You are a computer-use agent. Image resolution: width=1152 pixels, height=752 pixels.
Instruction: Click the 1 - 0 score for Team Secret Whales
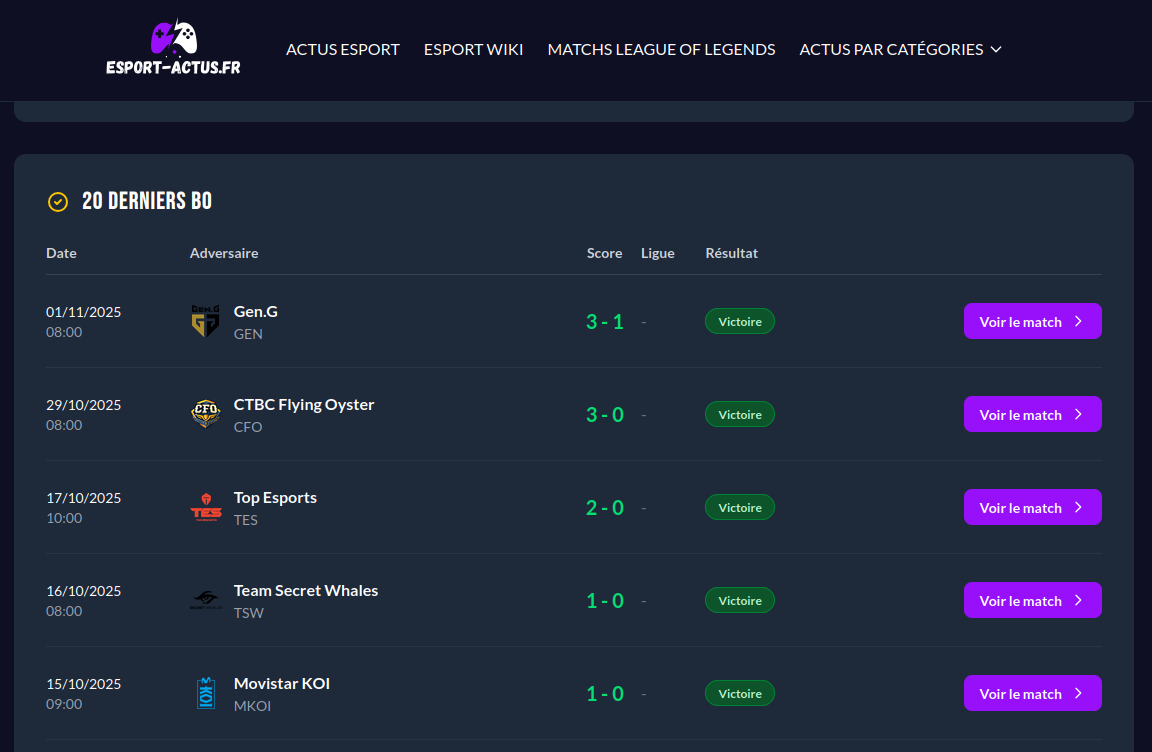point(605,600)
